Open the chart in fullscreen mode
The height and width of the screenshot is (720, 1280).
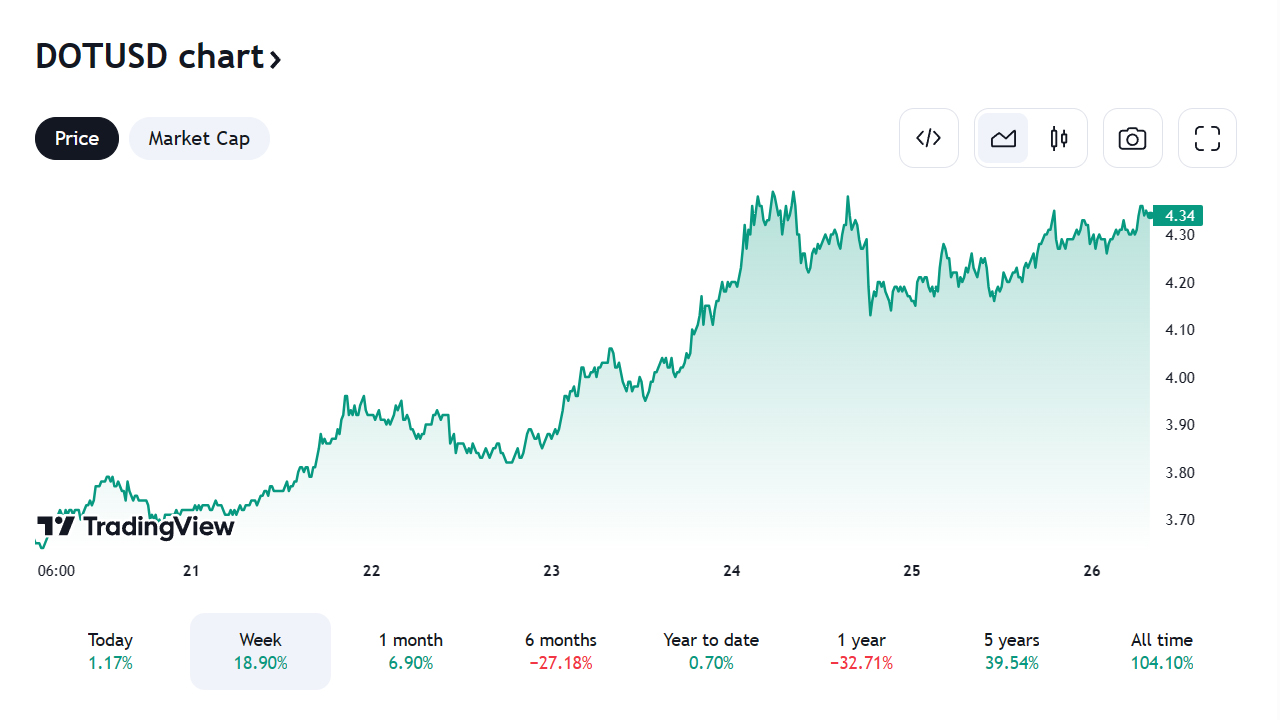click(x=1207, y=138)
